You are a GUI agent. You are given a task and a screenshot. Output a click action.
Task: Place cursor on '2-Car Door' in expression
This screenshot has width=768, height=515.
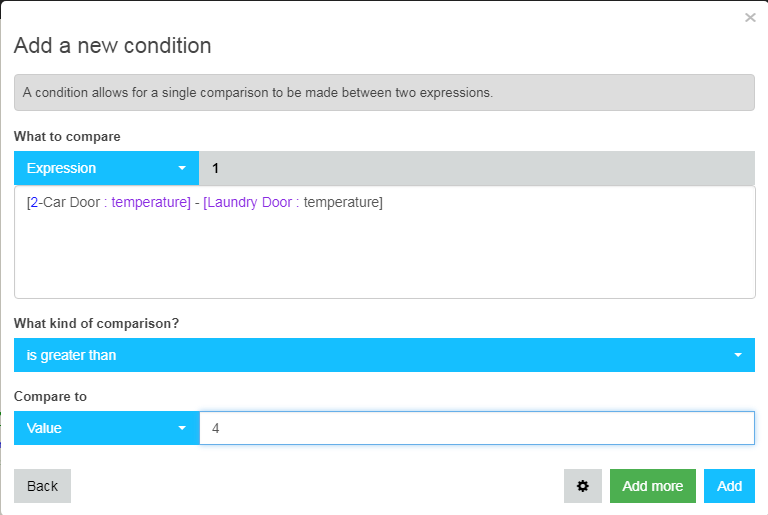tap(65, 202)
